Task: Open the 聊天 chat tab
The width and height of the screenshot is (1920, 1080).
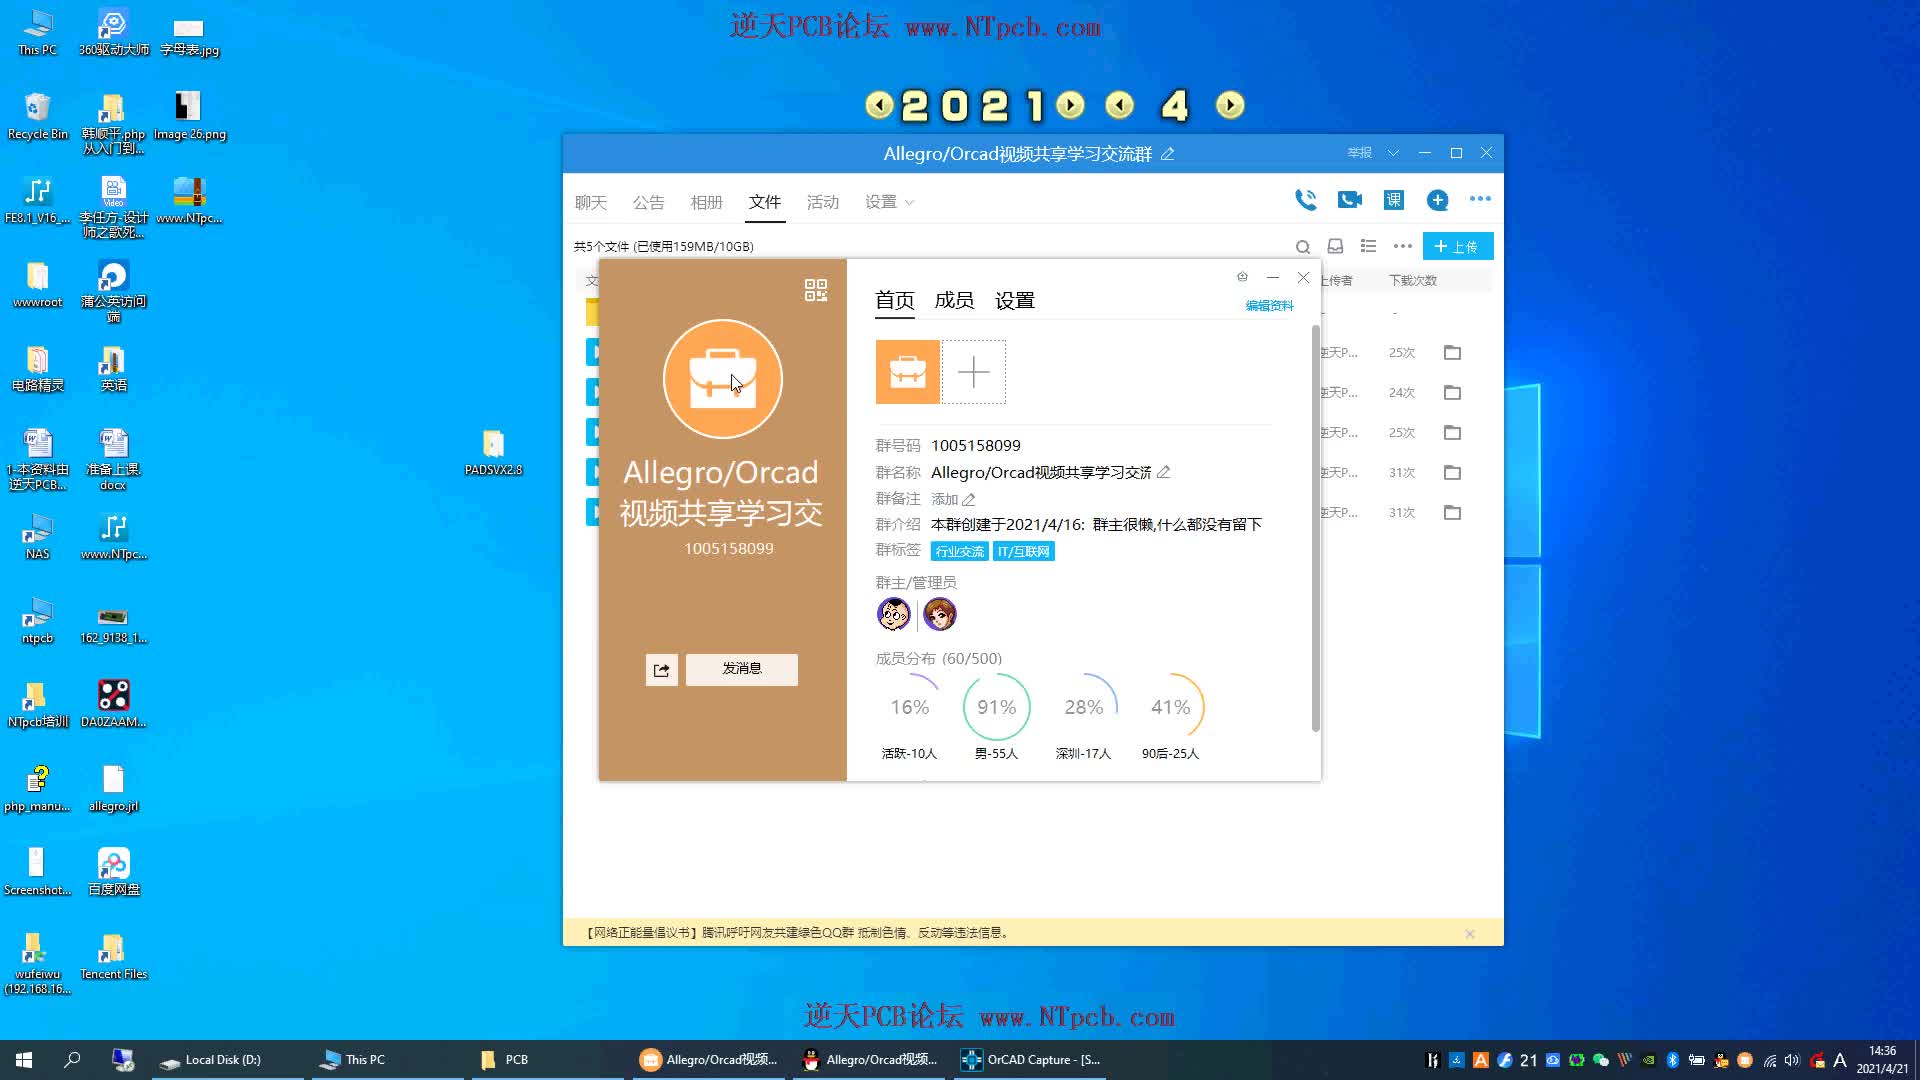Action: (590, 202)
